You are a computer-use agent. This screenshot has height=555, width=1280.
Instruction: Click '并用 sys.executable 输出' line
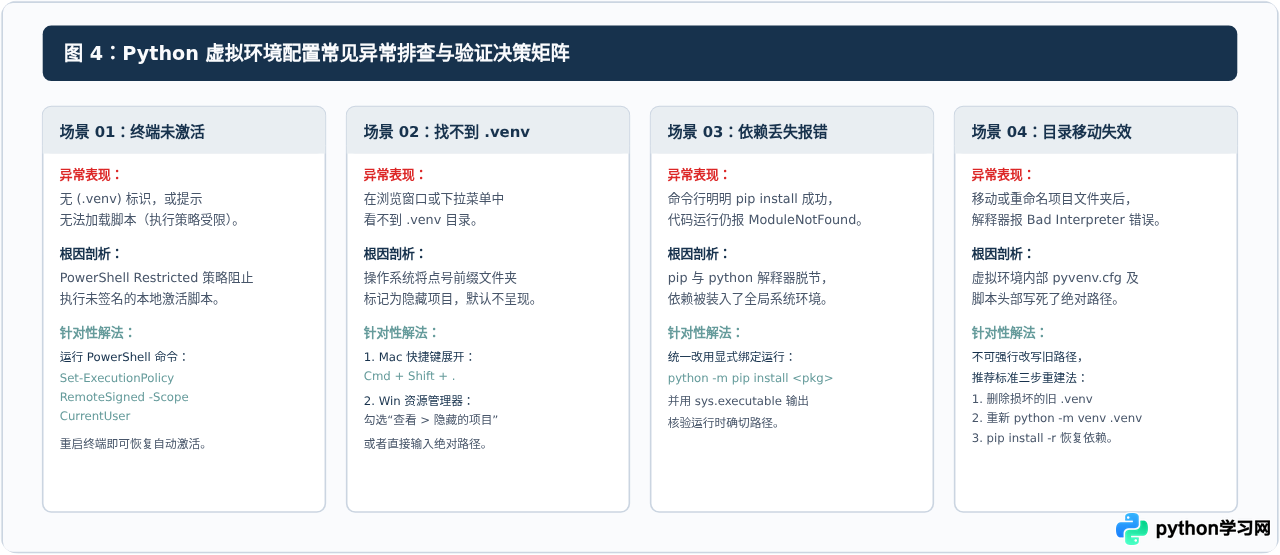click(738, 400)
